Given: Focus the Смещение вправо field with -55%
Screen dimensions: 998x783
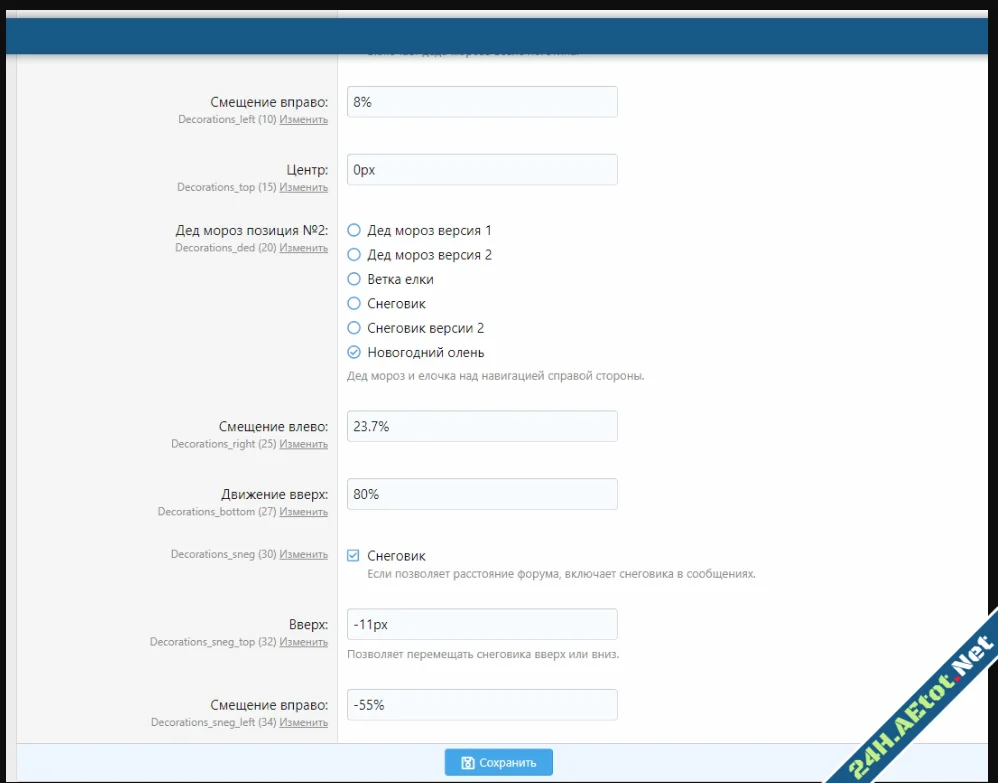Looking at the screenshot, I should pyautogui.click(x=482, y=705).
